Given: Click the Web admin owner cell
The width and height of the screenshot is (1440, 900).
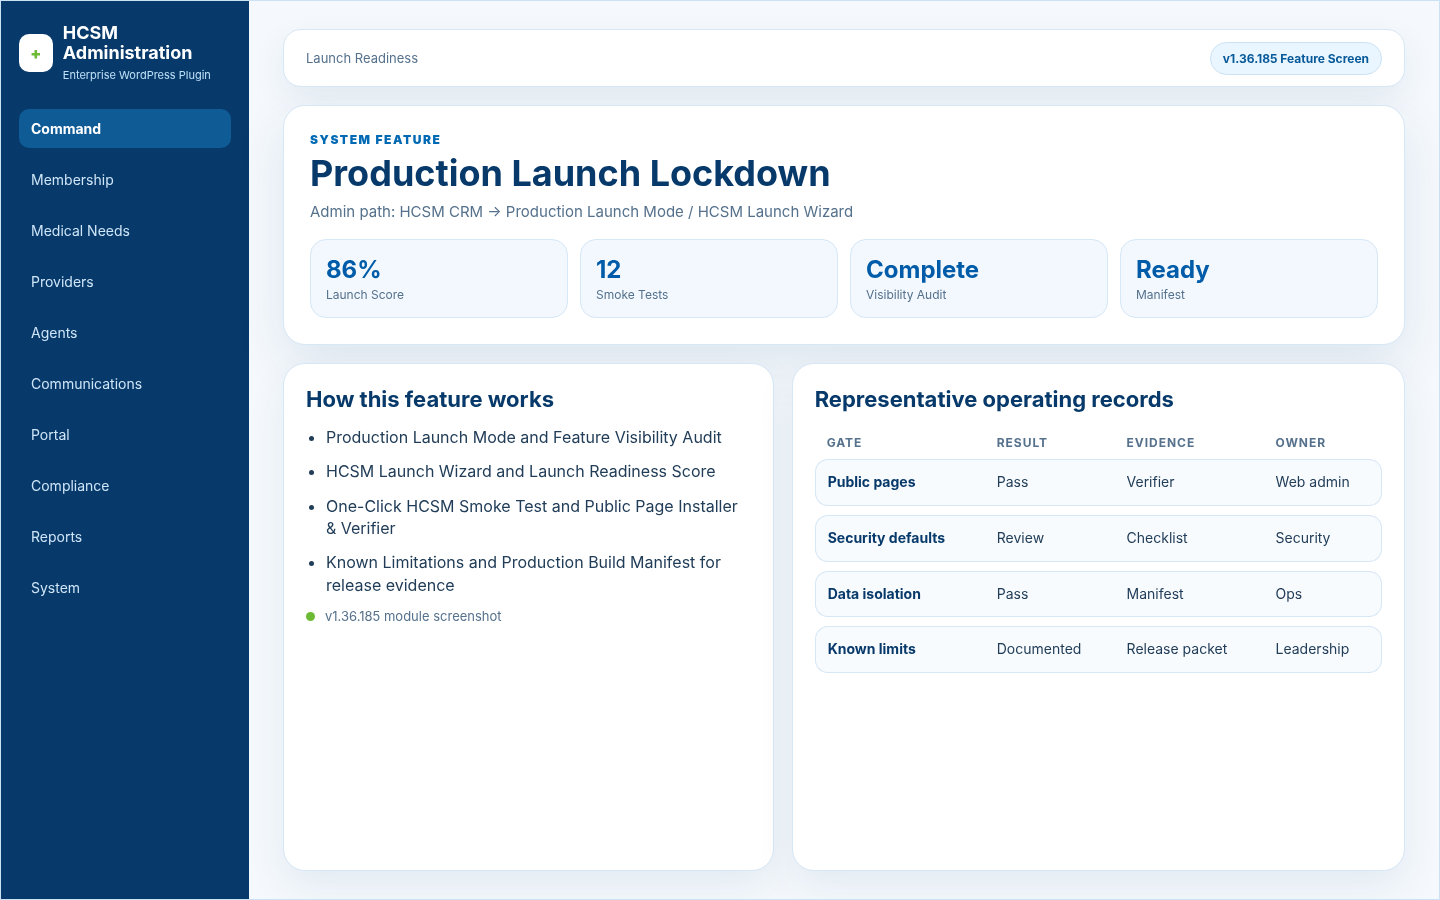Looking at the screenshot, I should click(1312, 482).
